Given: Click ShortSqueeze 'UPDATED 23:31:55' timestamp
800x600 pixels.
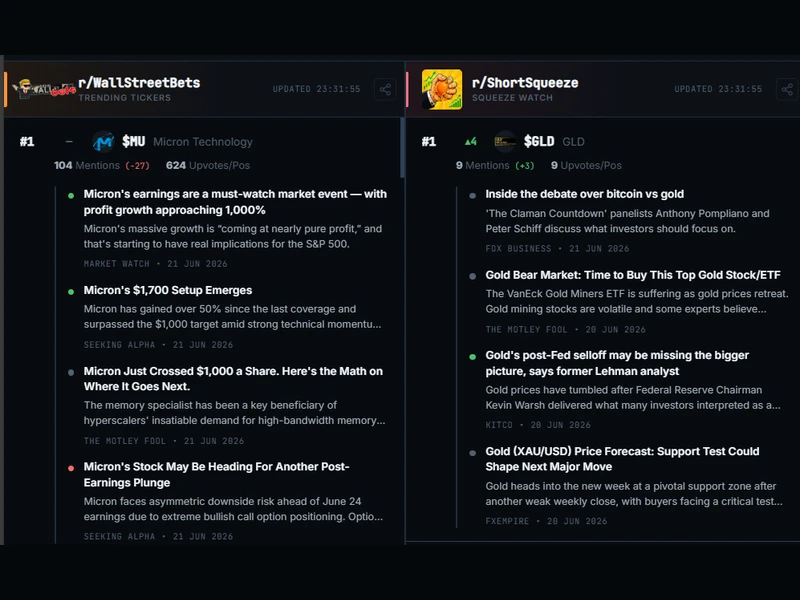Looking at the screenshot, I should pyautogui.click(x=718, y=89).
